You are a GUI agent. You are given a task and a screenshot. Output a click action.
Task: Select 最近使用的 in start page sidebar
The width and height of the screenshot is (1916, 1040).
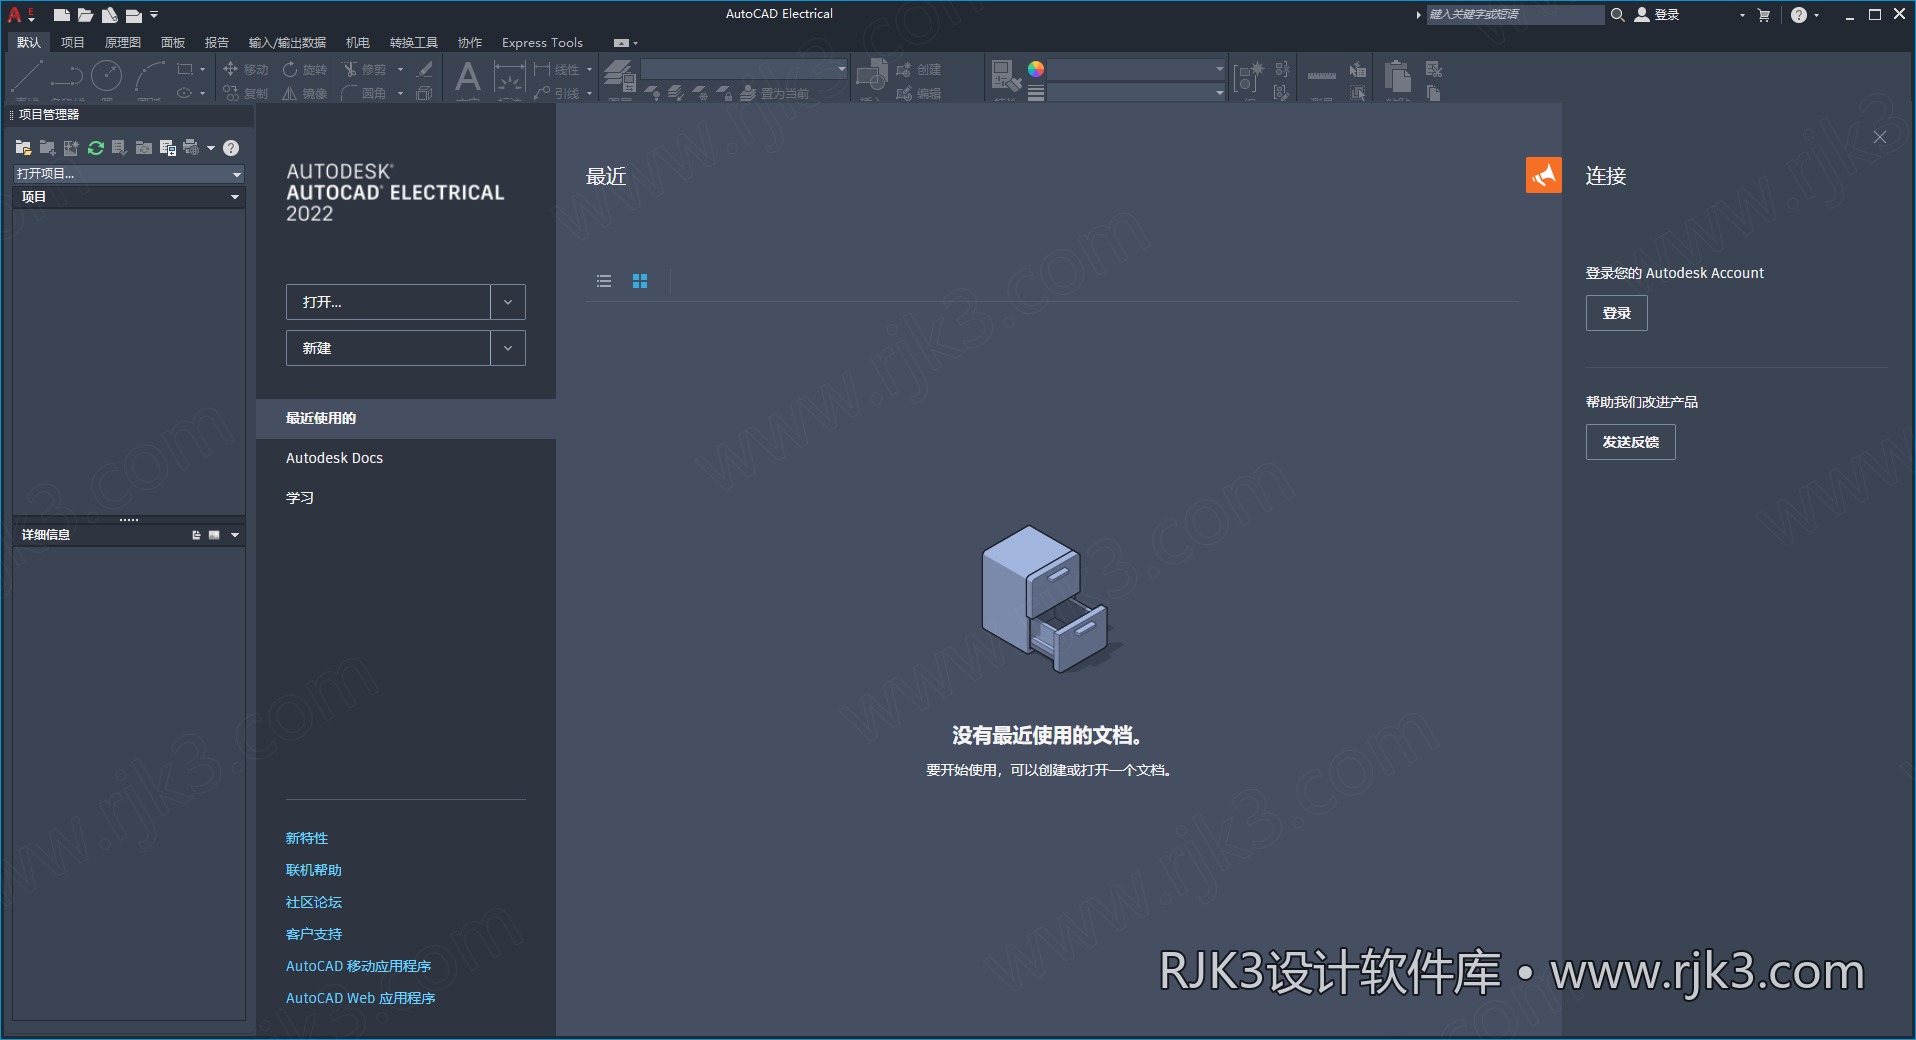point(406,419)
